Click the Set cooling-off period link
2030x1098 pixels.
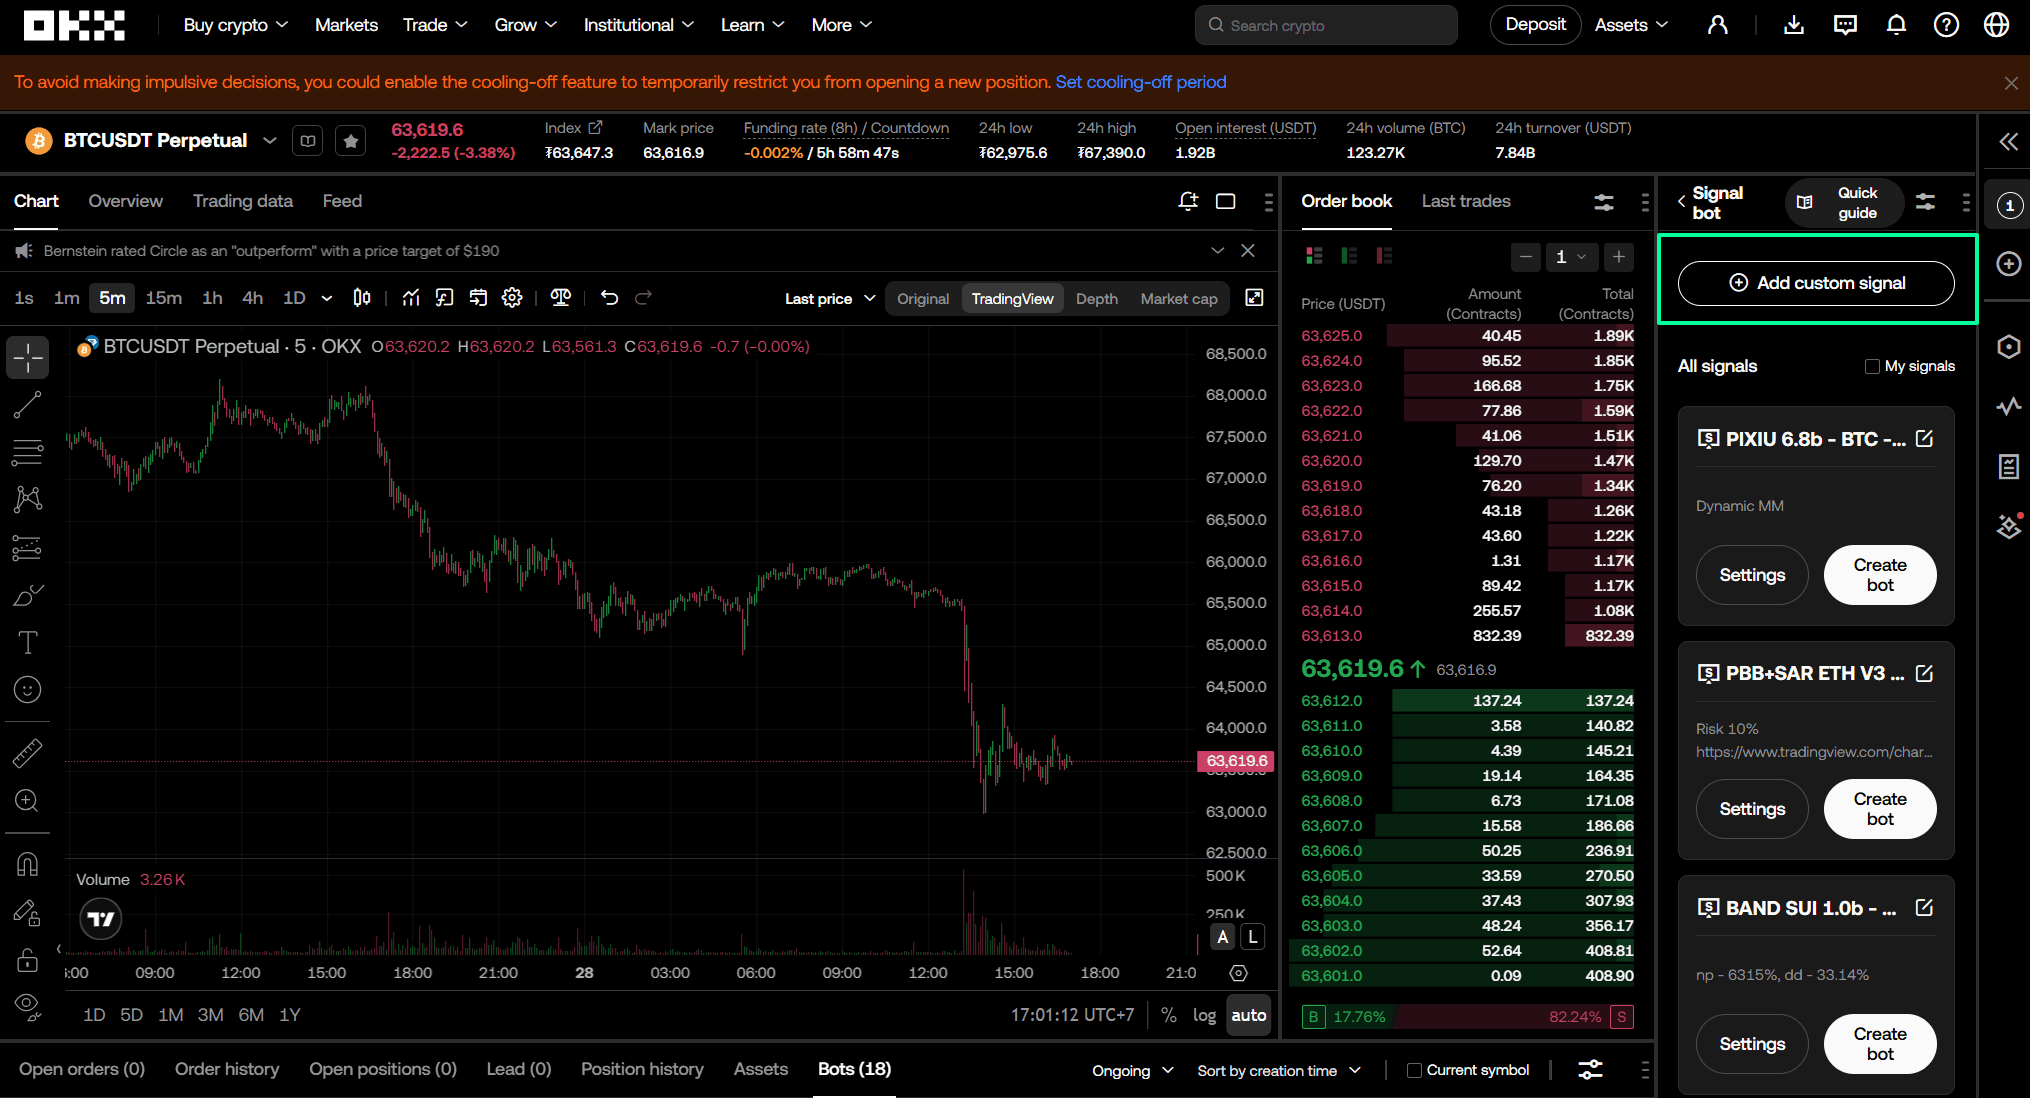(x=1141, y=82)
